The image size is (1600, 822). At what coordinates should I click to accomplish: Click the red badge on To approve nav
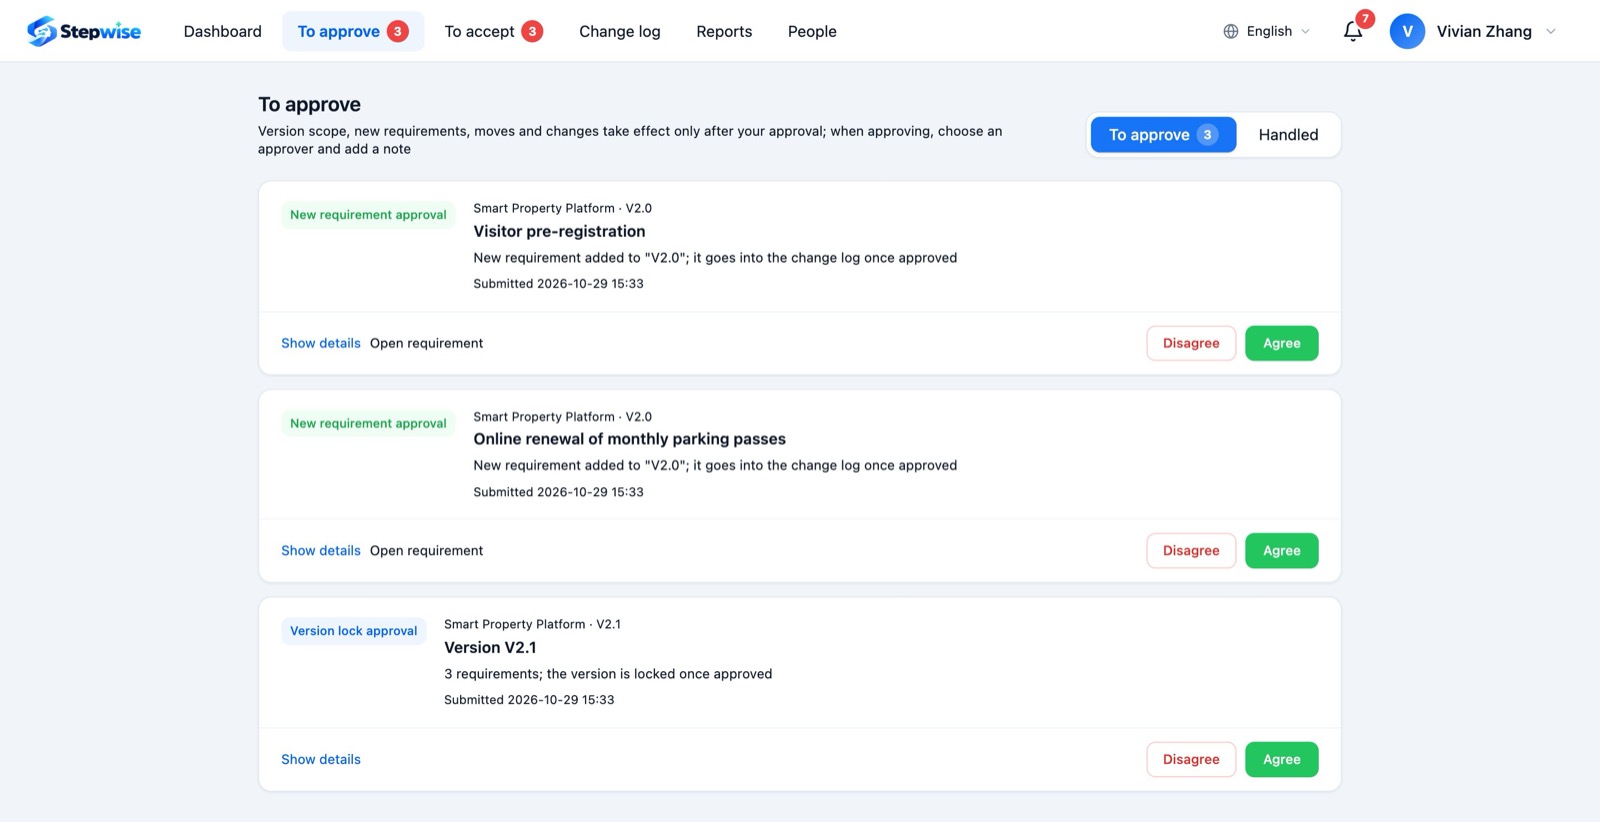[x=398, y=31]
